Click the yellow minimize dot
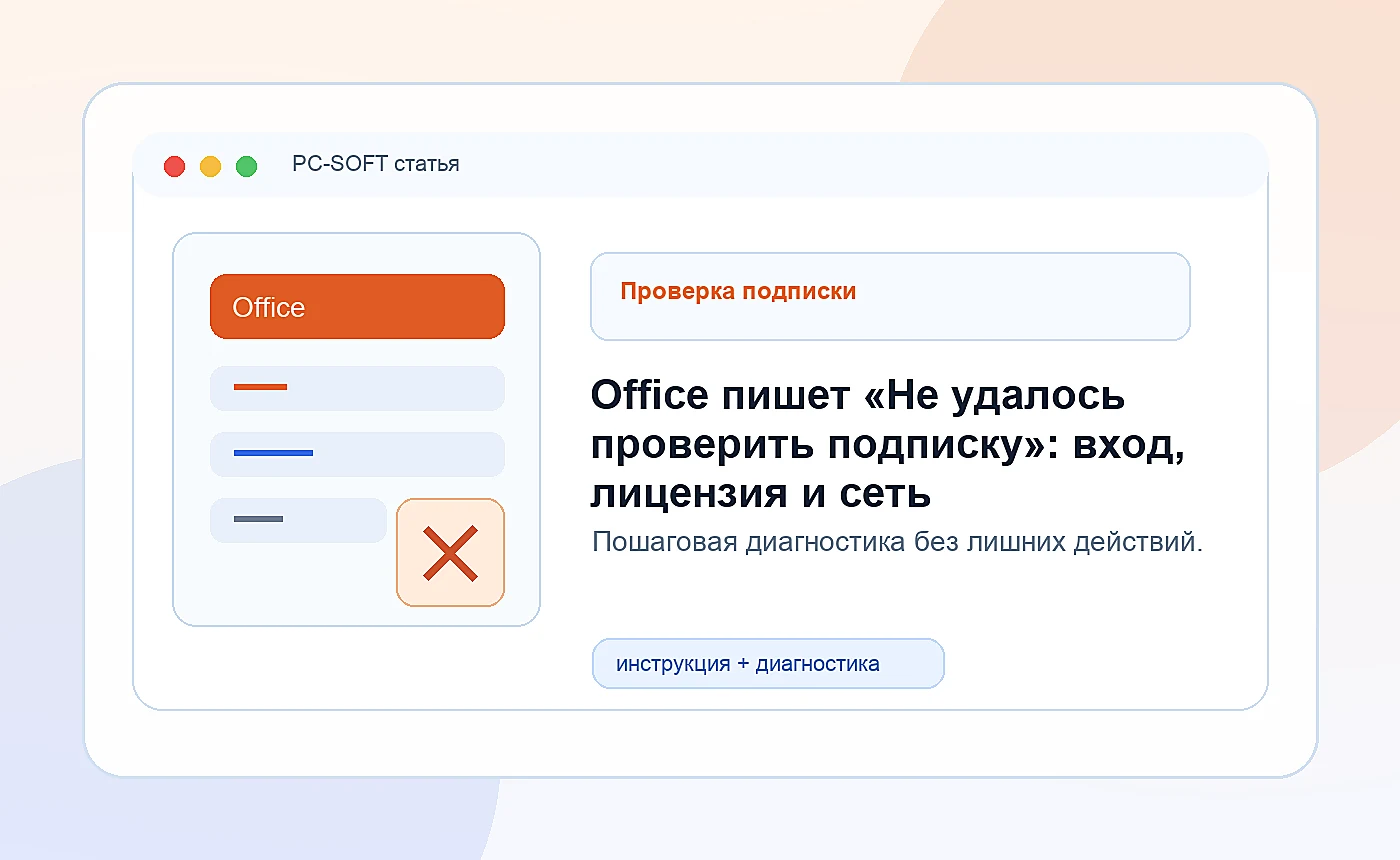 click(x=210, y=166)
